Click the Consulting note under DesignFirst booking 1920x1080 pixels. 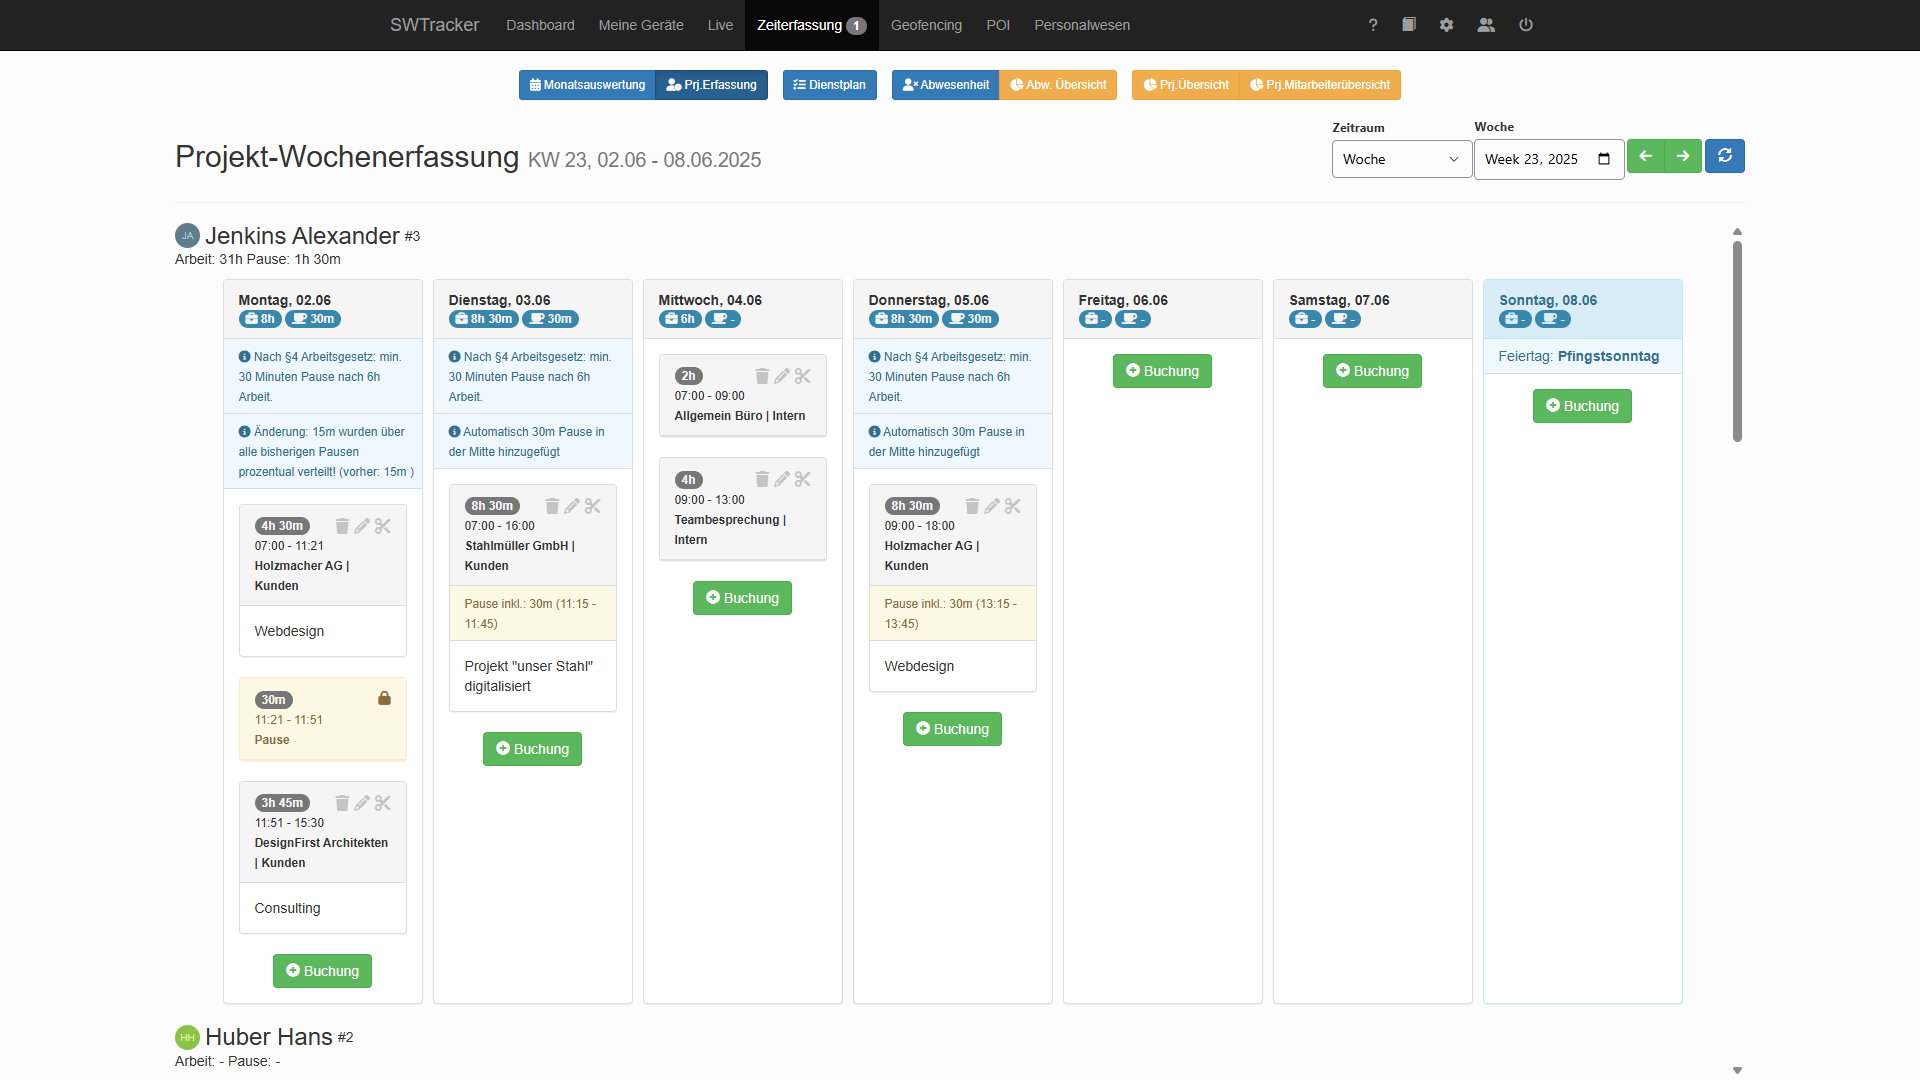pyautogui.click(x=287, y=908)
